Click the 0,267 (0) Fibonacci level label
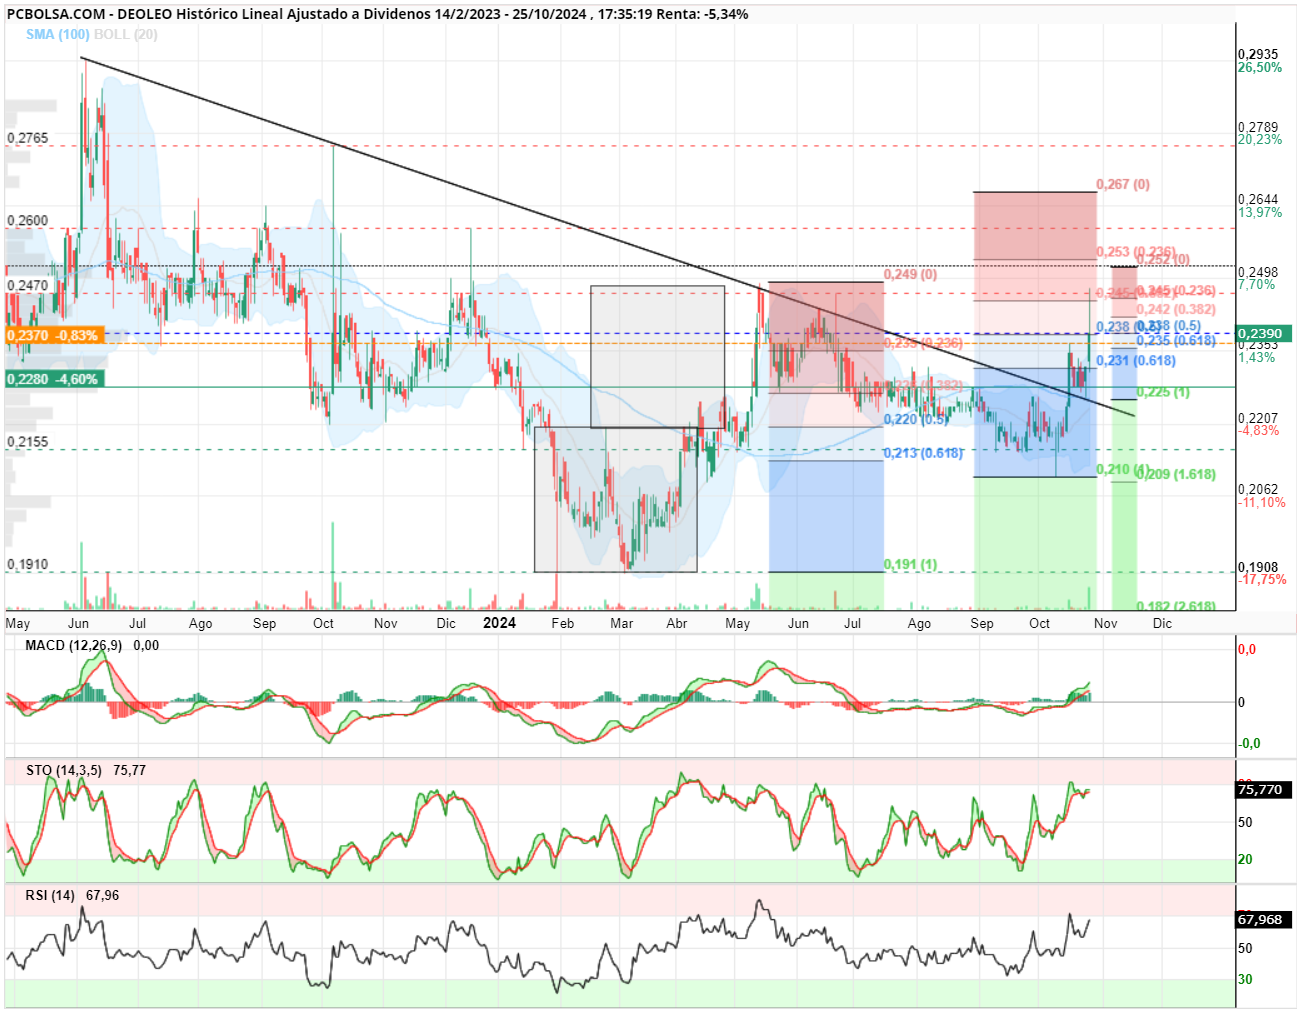 (x=1123, y=184)
